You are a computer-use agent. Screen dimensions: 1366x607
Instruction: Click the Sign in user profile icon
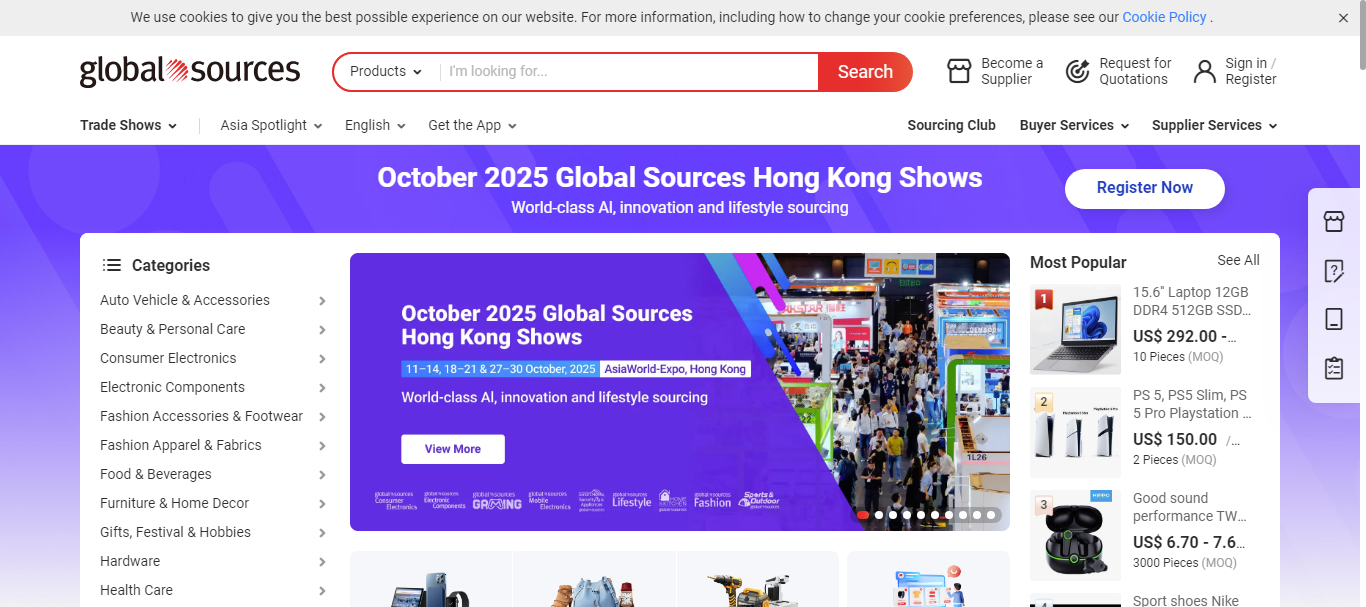[x=1204, y=71]
